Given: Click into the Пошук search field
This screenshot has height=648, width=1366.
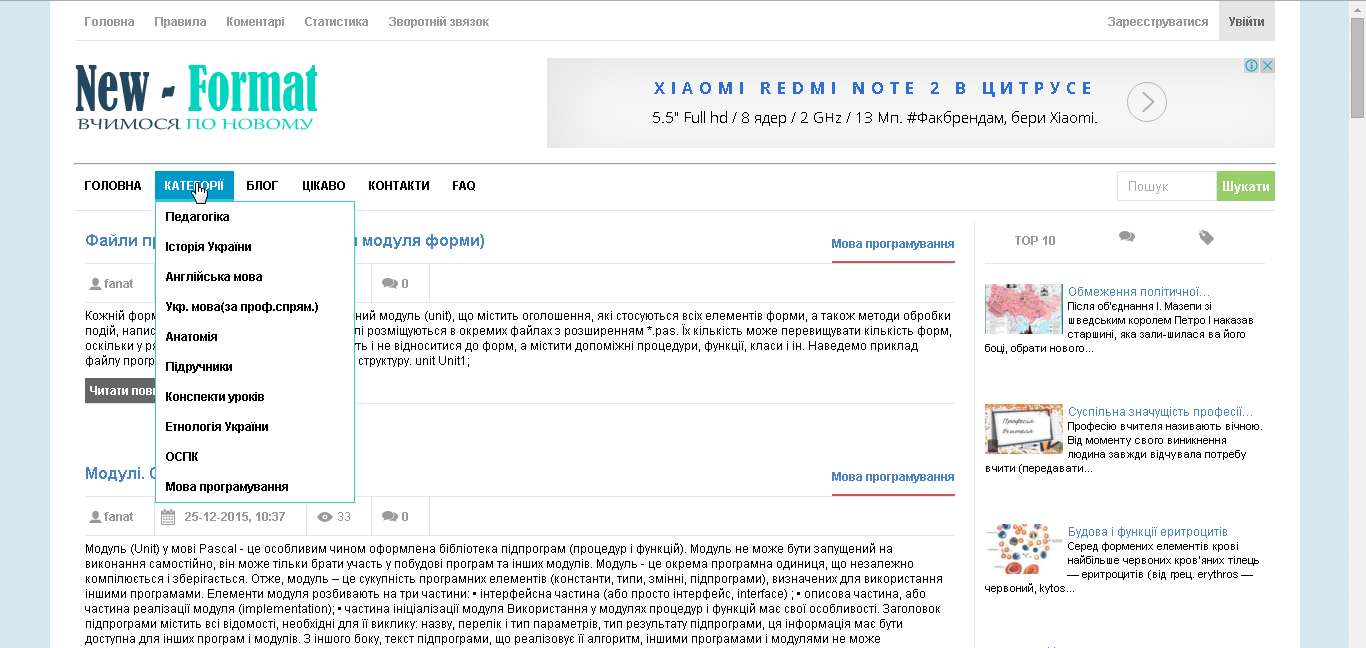Looking at the screenshot, I should tap(1166, 187).
